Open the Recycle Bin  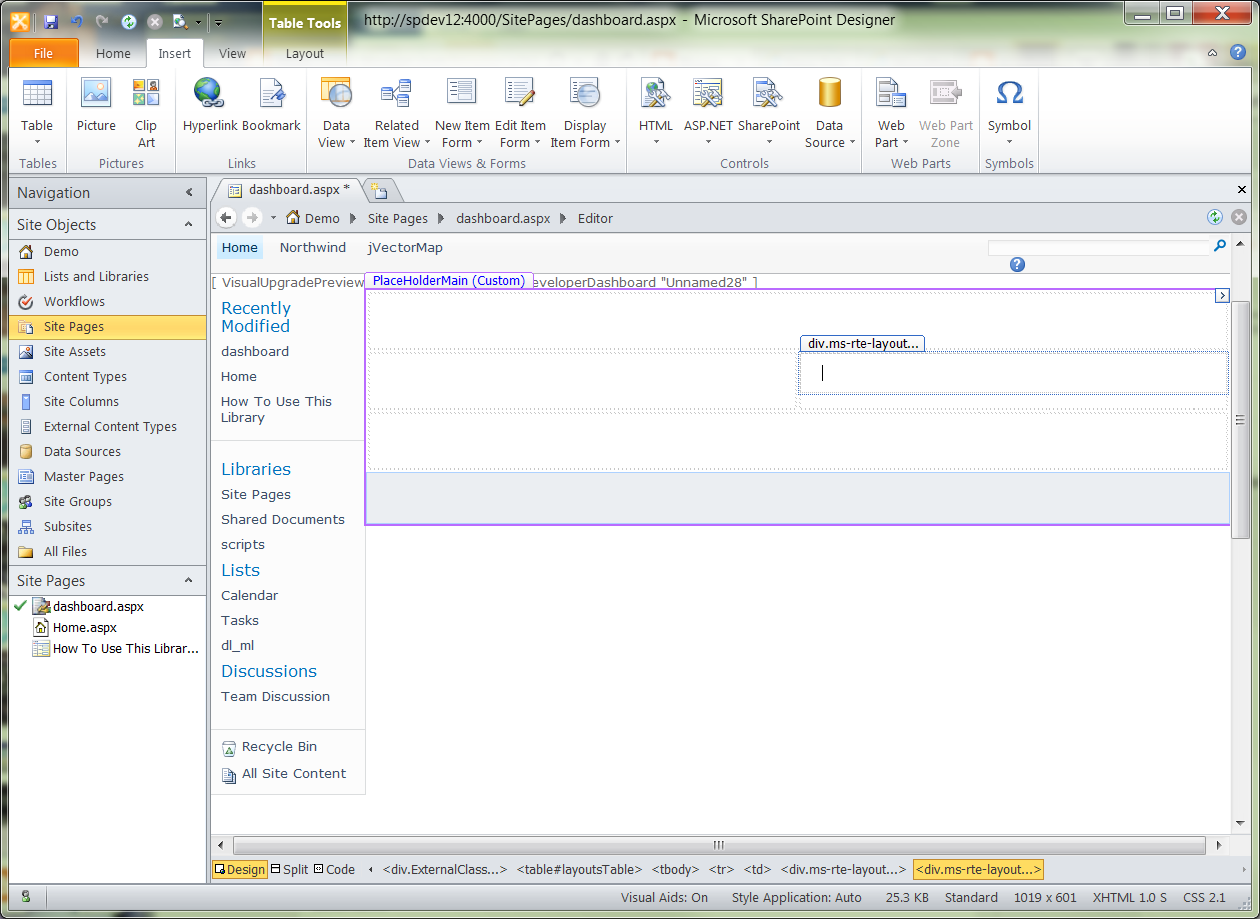pos(278,746)
